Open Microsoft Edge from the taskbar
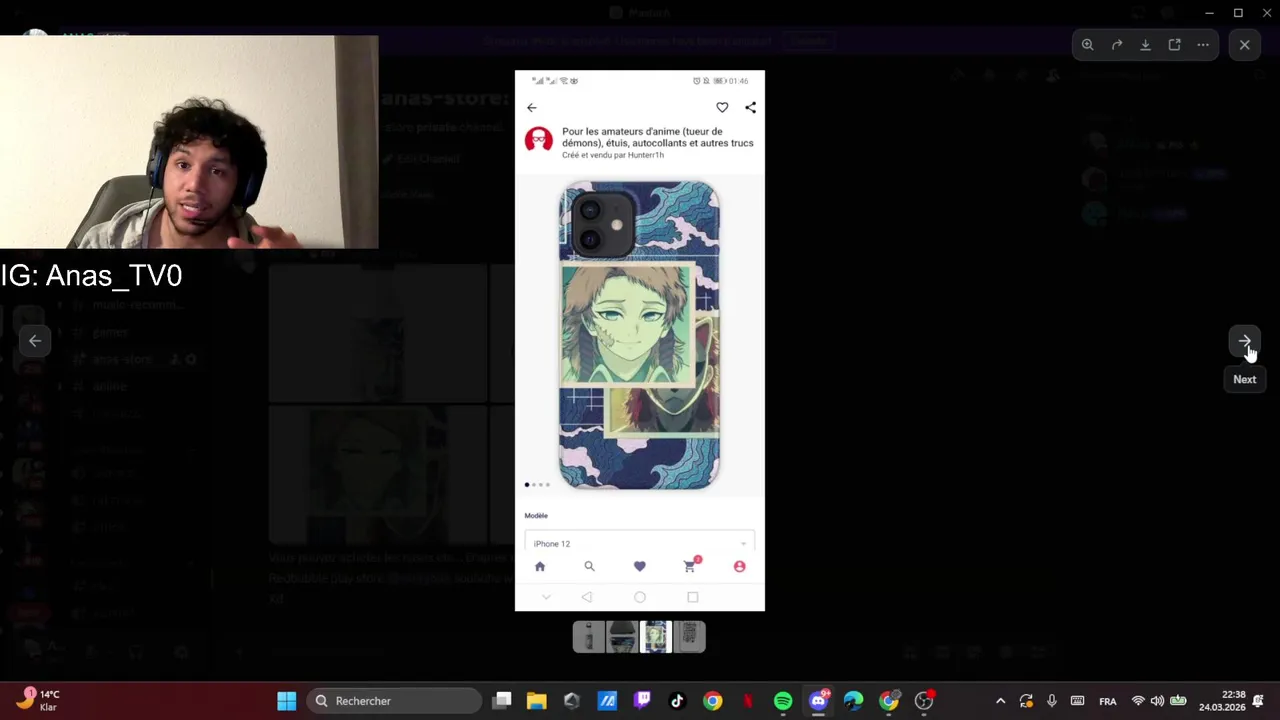This screenshot has height=720, width=1280. tap(853, 701)
